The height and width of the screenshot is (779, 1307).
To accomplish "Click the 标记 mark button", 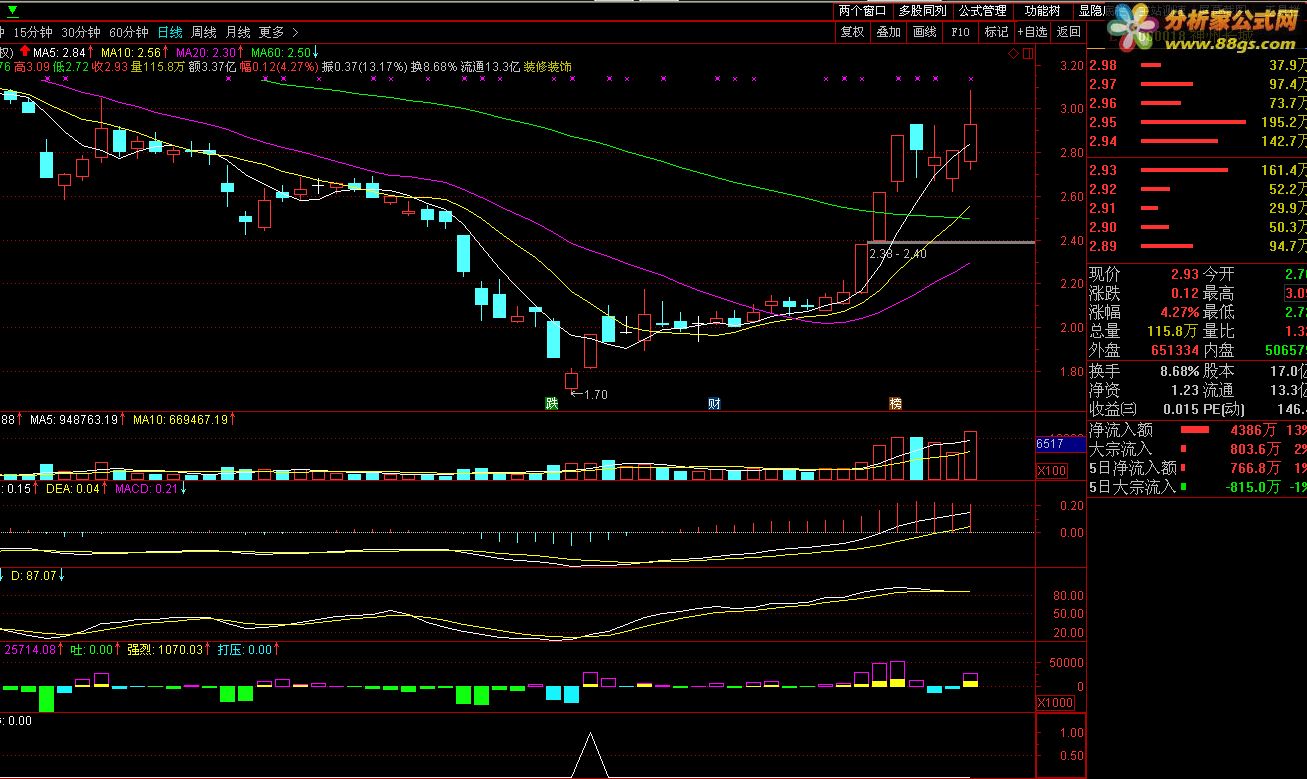I will point(996,32).
